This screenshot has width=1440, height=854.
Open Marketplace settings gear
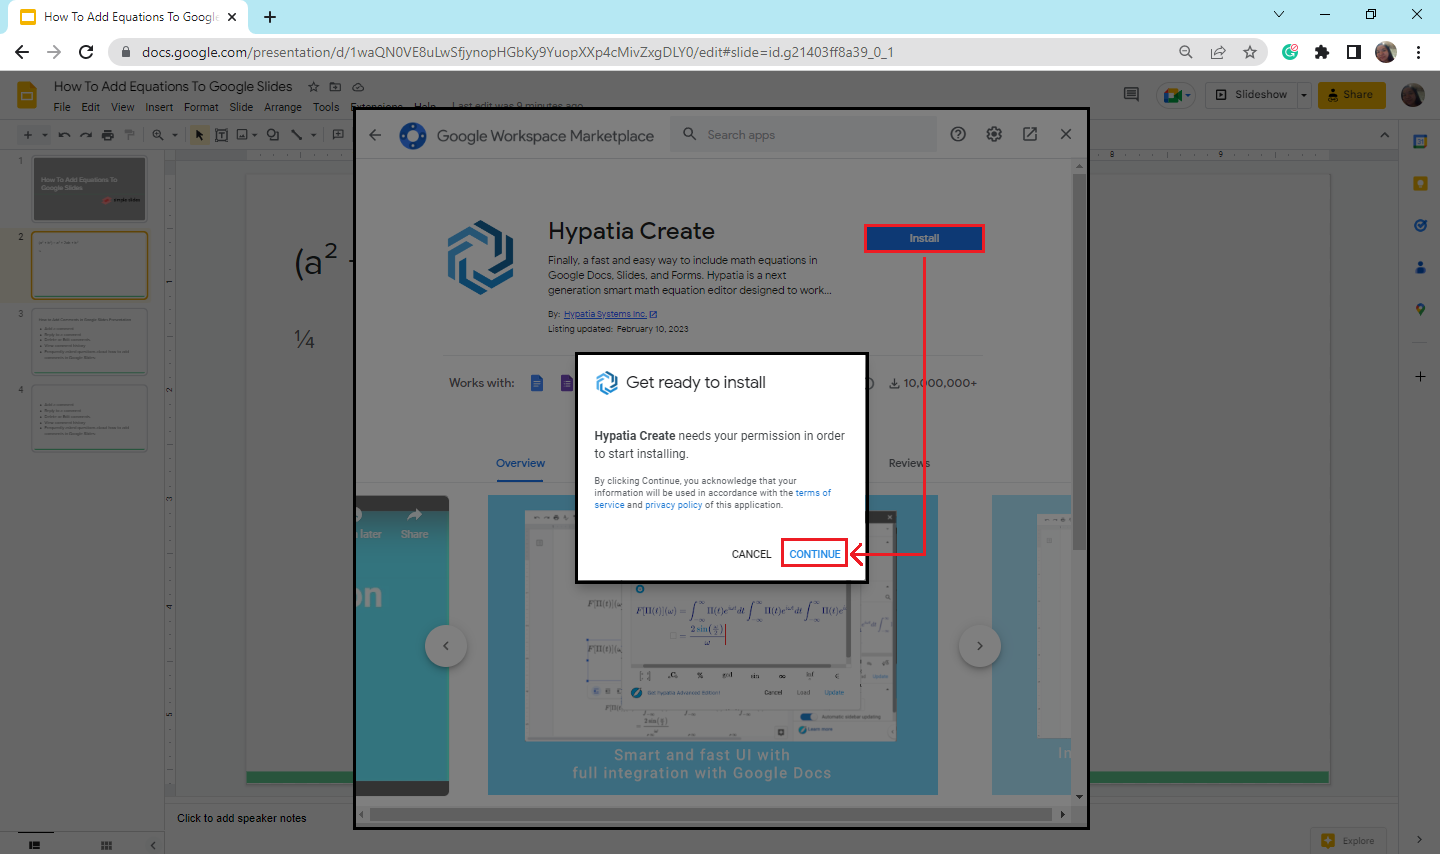pyautogui.click(x=994, y=134)
